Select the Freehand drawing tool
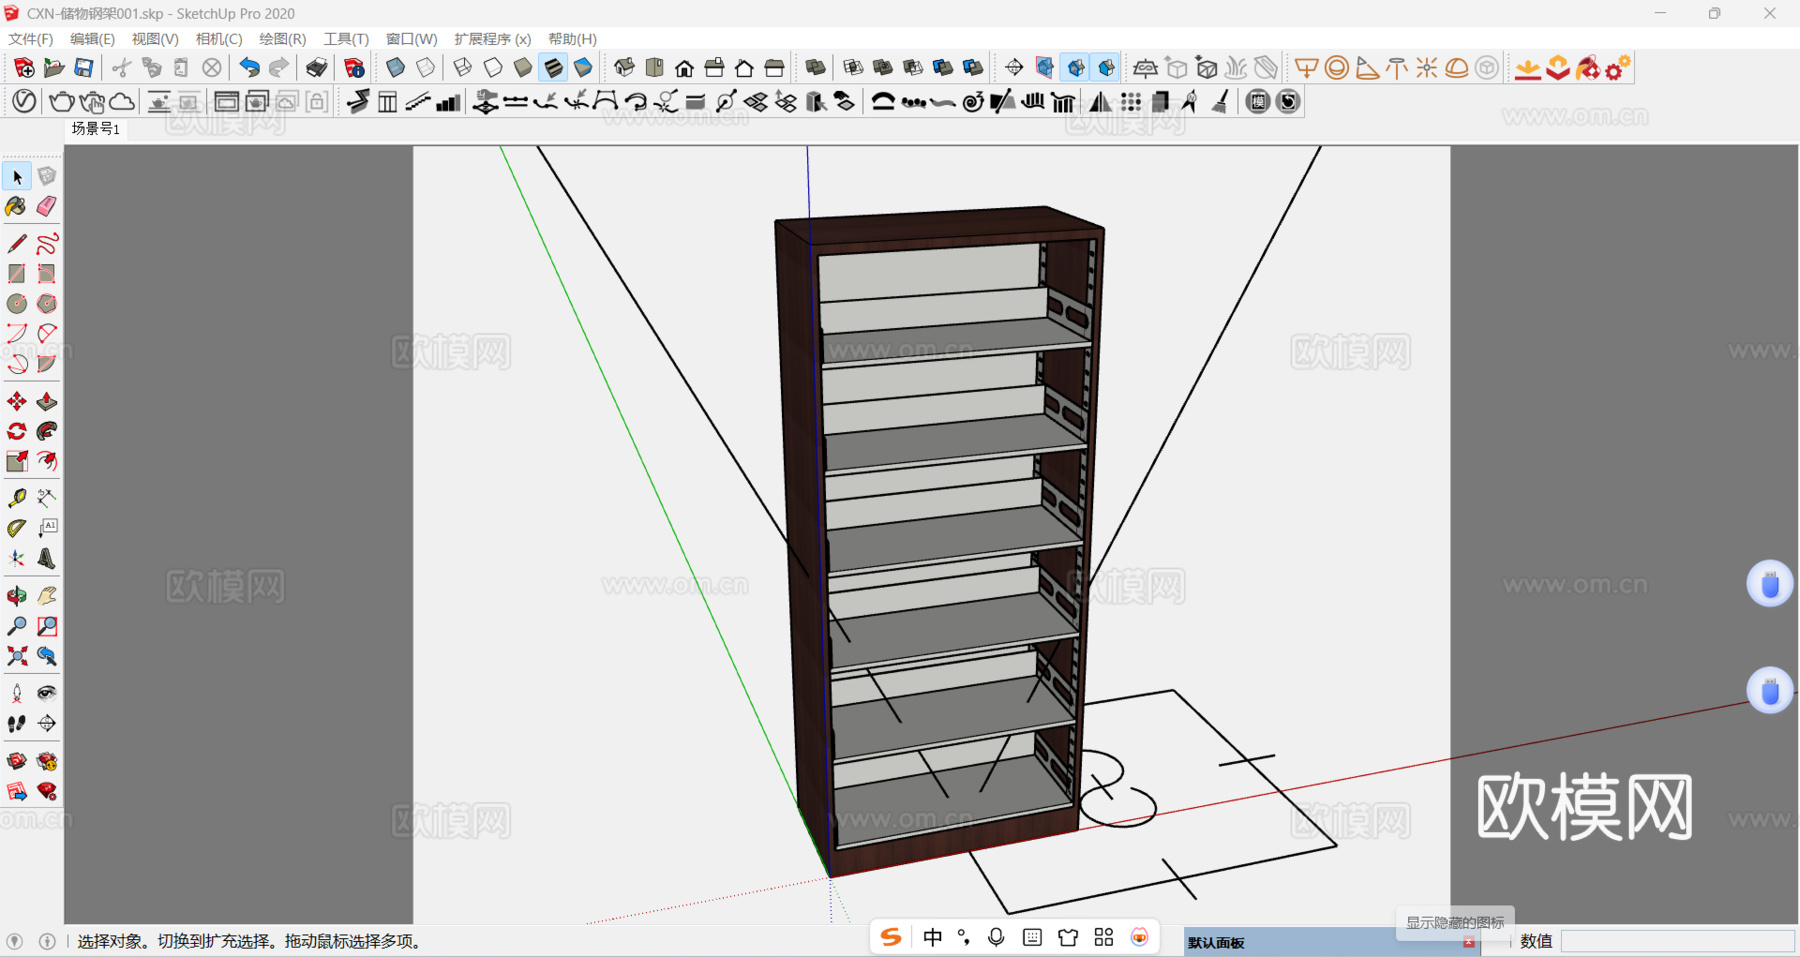Screen dimensions: 1800x957 tap(47, 244)
